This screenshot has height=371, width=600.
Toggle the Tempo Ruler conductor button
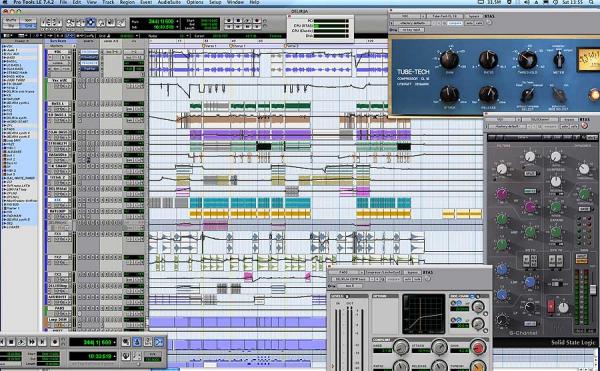pos(126,356)
